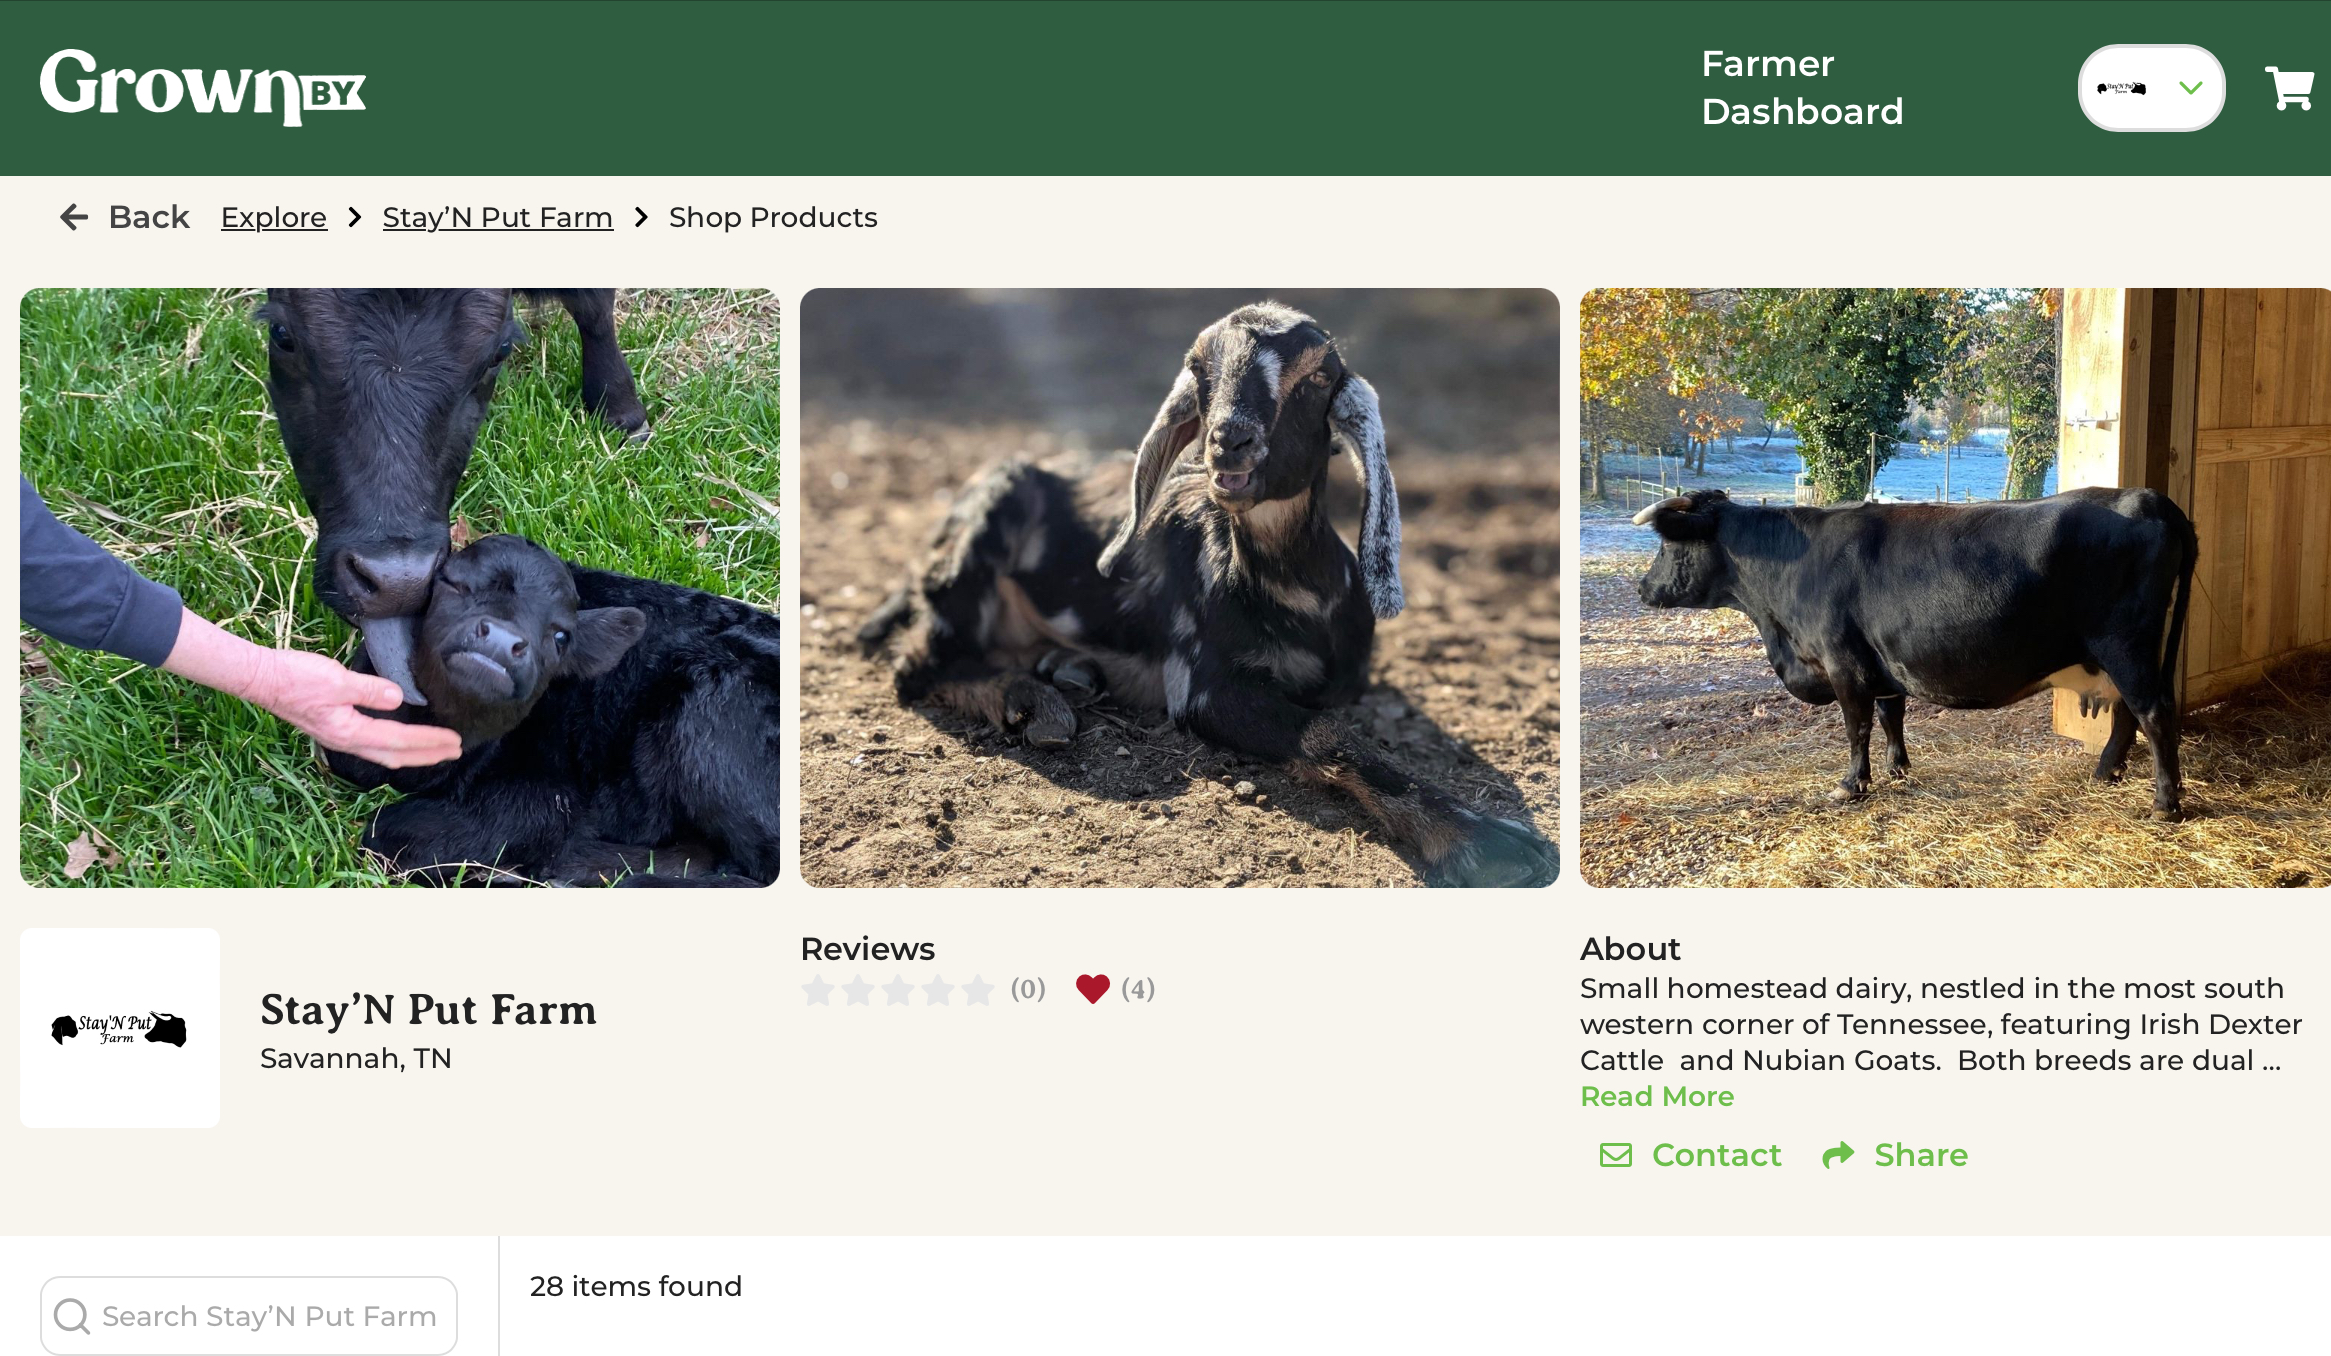Image resolution: width=2331 pixels, height=1356 pixels.
Task: Click the back arrow icon
Action: pos(74,217)
